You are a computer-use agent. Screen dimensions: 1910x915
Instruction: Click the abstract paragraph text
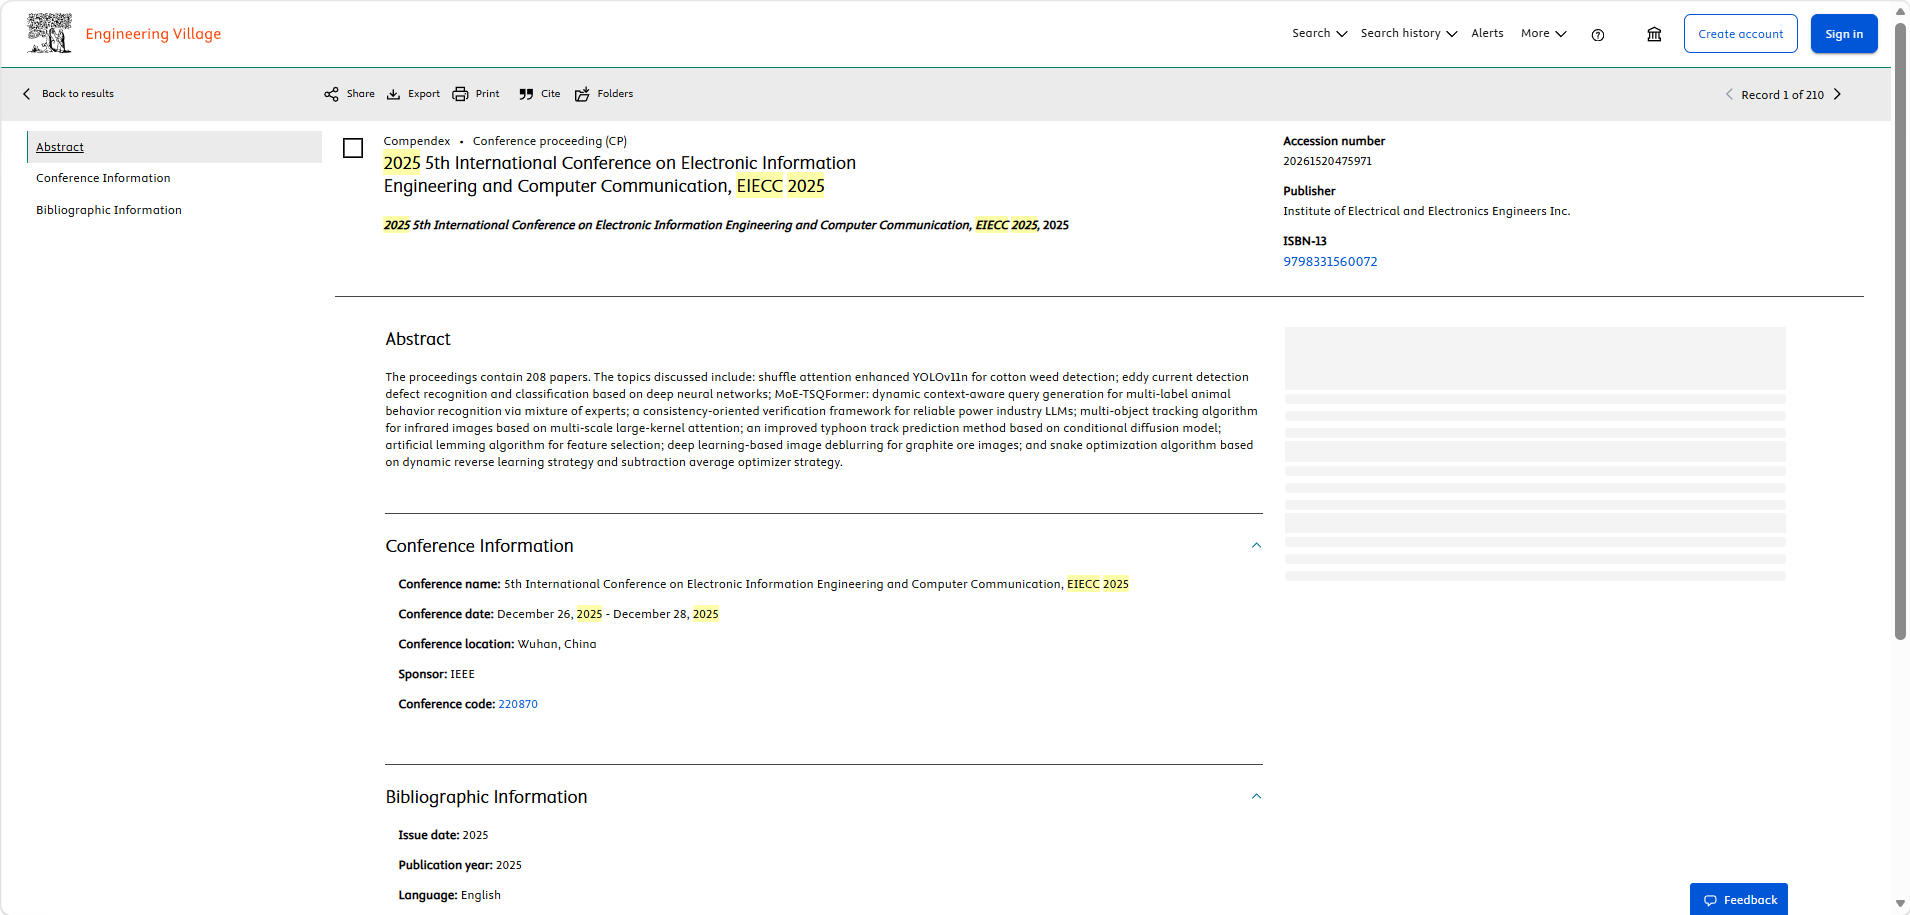822,419
